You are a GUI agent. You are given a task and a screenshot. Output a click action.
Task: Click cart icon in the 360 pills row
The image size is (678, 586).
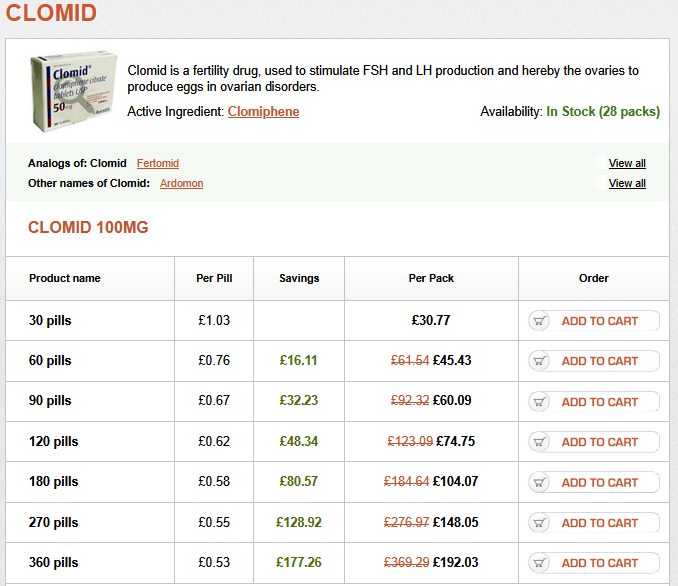click(539, 563)
